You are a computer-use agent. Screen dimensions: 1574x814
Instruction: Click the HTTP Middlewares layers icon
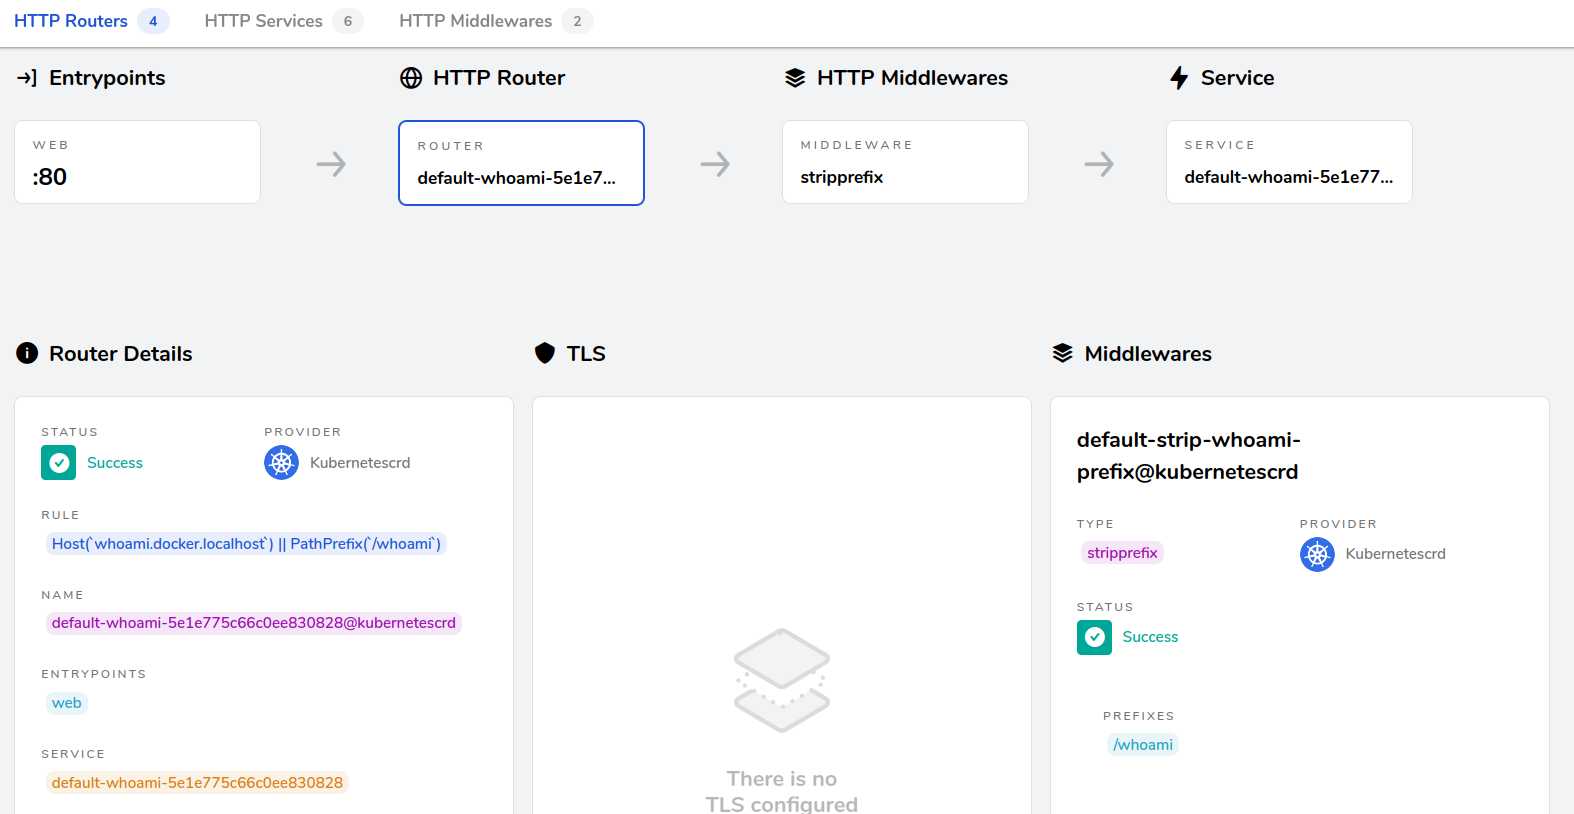795,78
